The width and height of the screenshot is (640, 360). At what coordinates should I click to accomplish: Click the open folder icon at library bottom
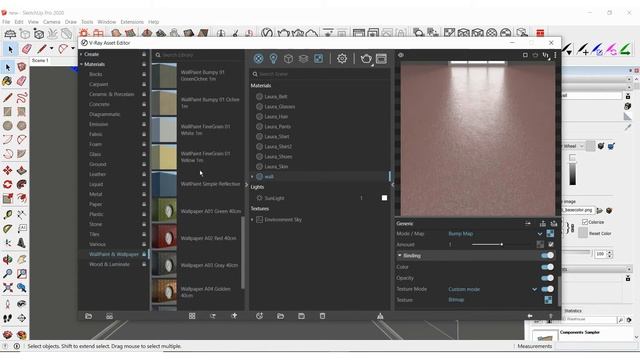pyautogui.click(x=89, y=316)
